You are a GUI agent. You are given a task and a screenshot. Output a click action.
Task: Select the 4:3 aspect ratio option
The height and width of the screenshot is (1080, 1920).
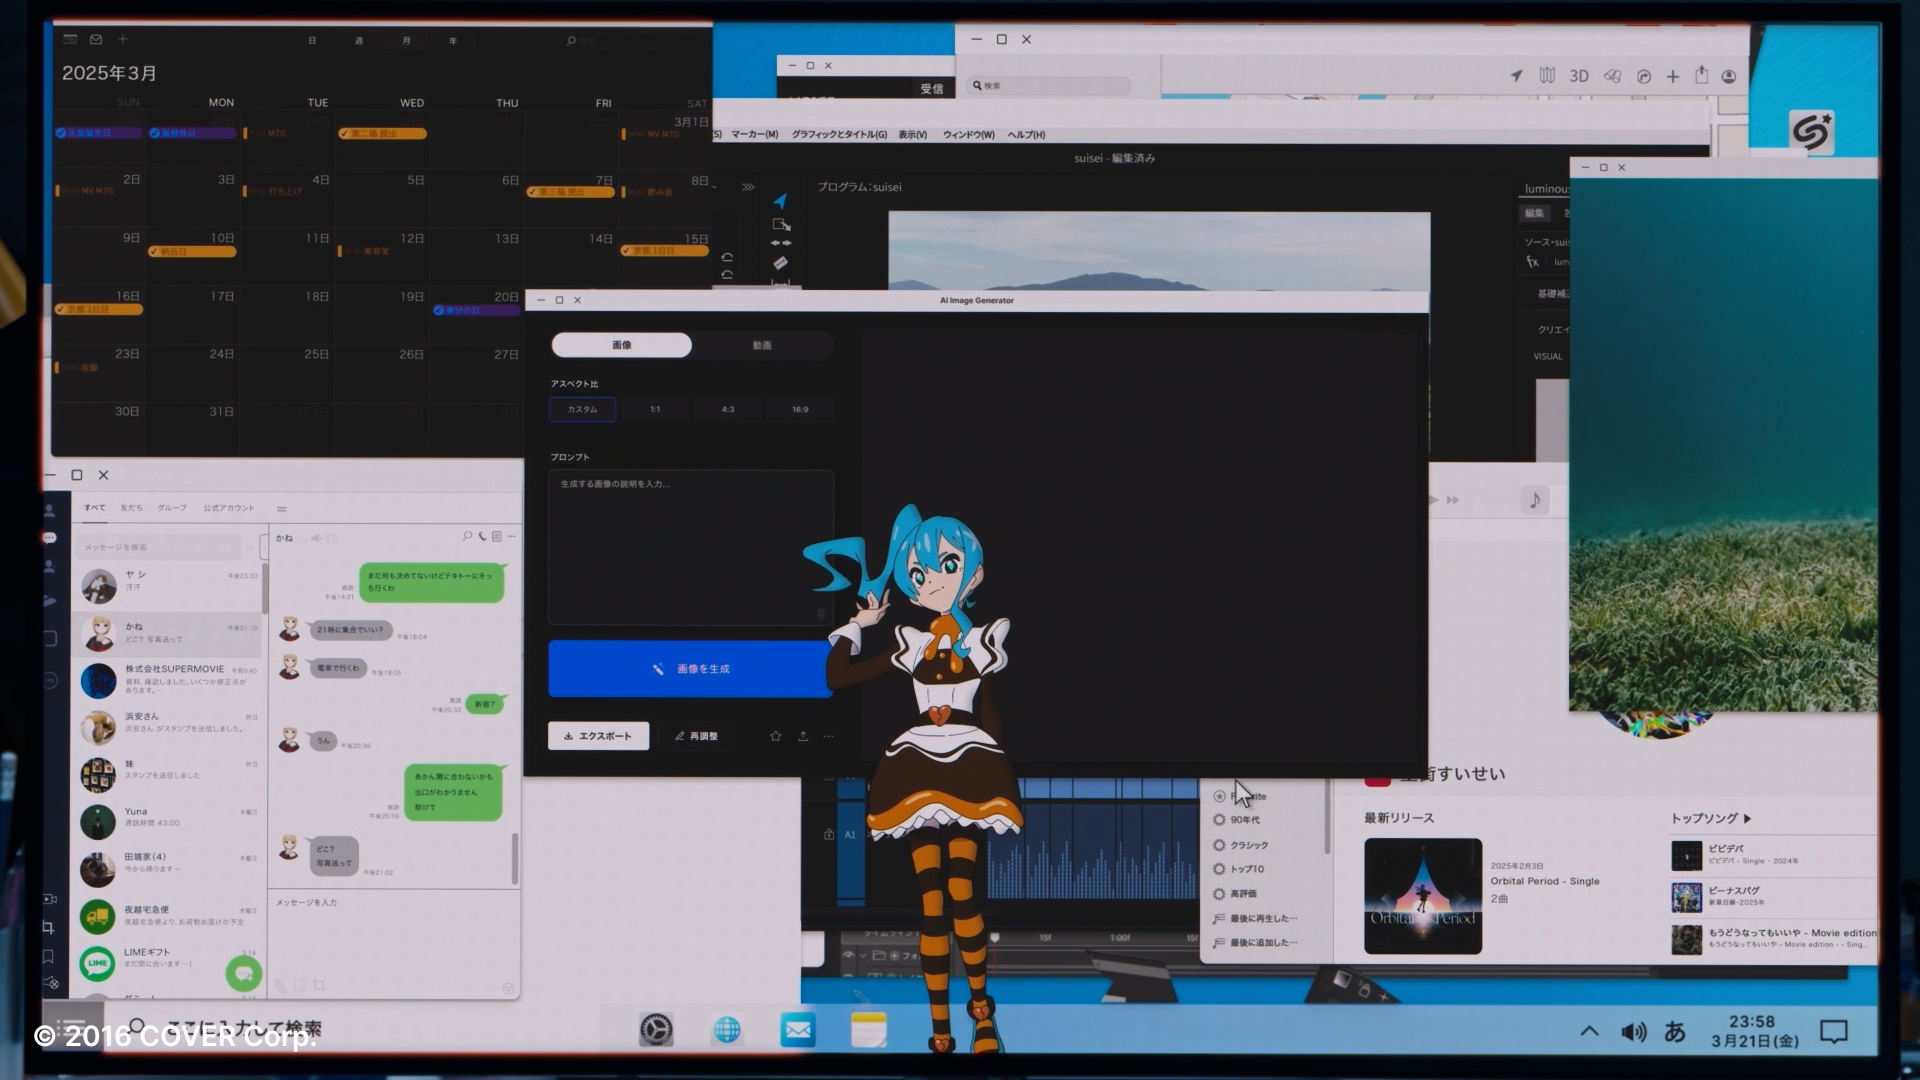coord(728,409)
